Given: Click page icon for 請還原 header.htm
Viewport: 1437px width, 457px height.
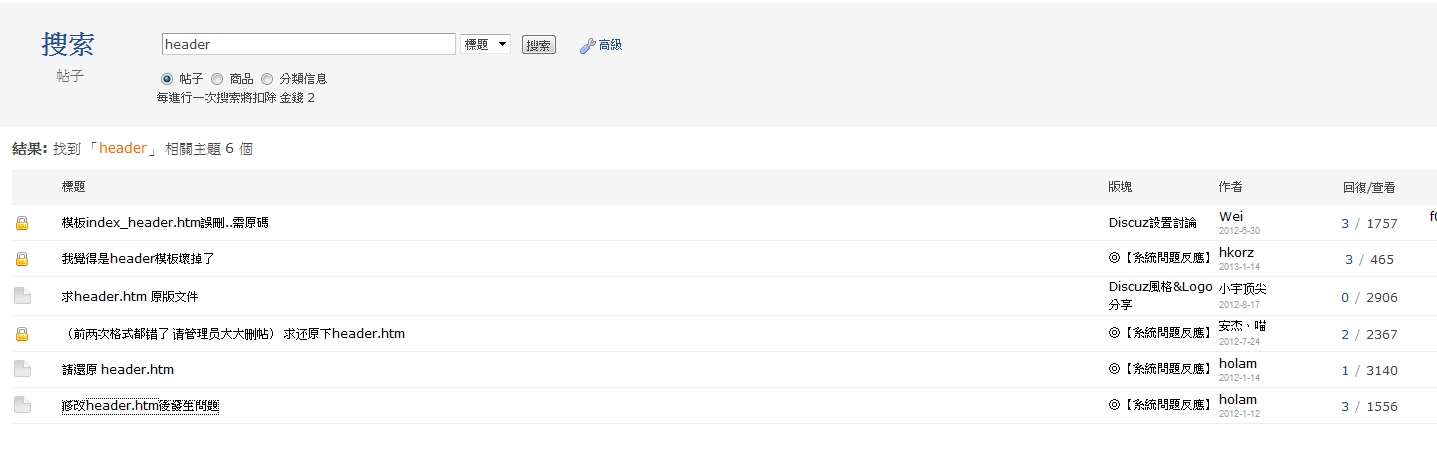Looking at the screenshot, I should point(22,369).
